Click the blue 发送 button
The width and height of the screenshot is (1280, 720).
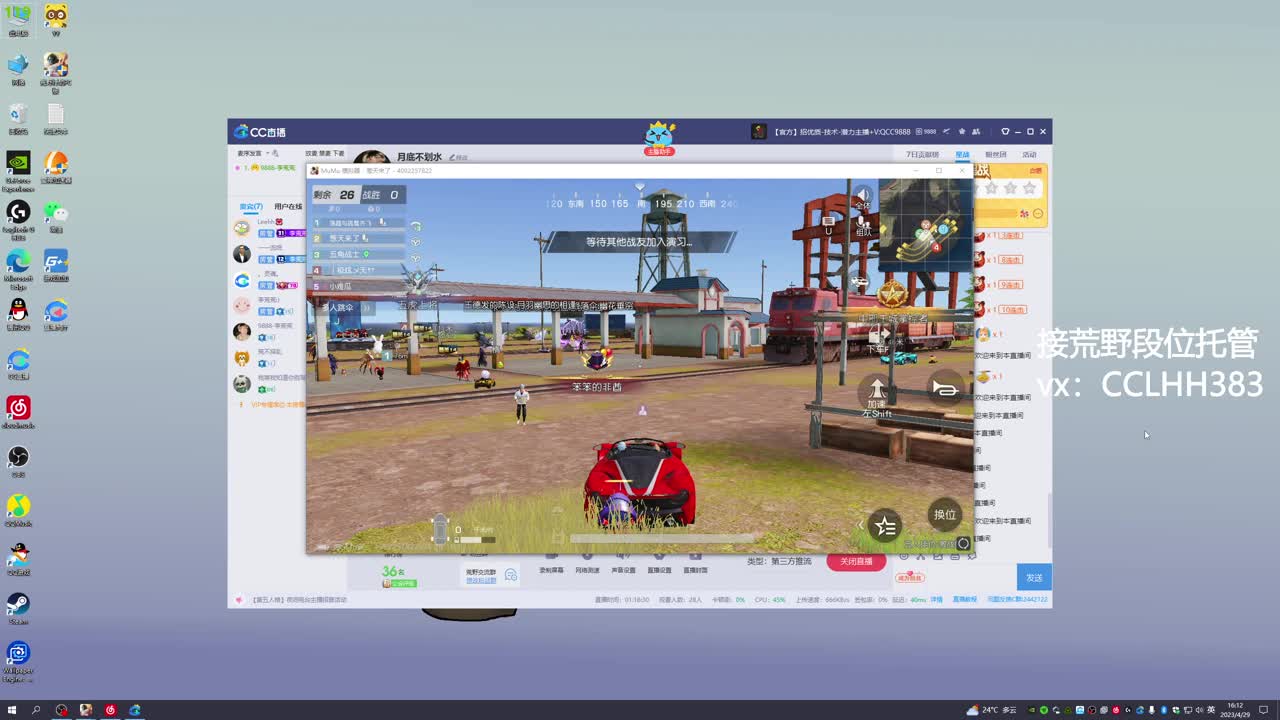click(1034, 577)
